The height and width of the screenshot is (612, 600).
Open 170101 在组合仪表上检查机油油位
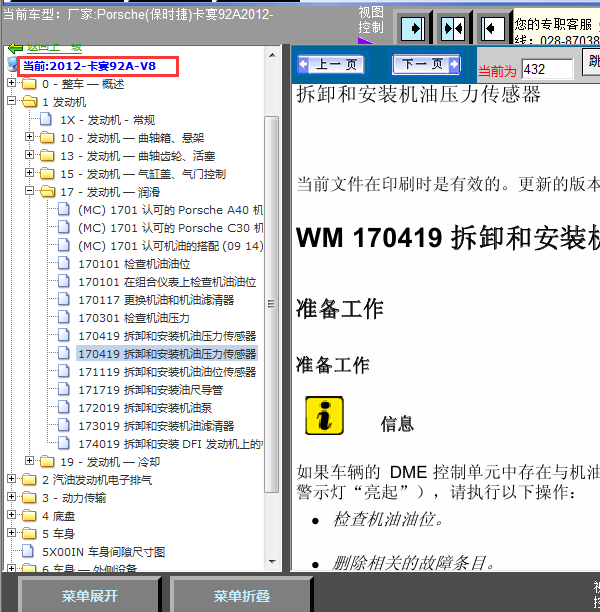click(167, 282)
